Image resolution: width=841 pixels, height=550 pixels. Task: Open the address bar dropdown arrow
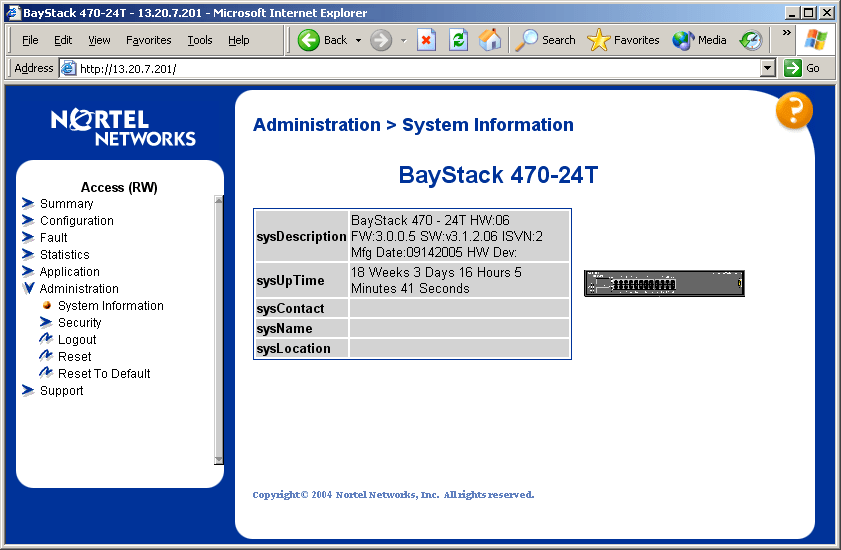768,68
